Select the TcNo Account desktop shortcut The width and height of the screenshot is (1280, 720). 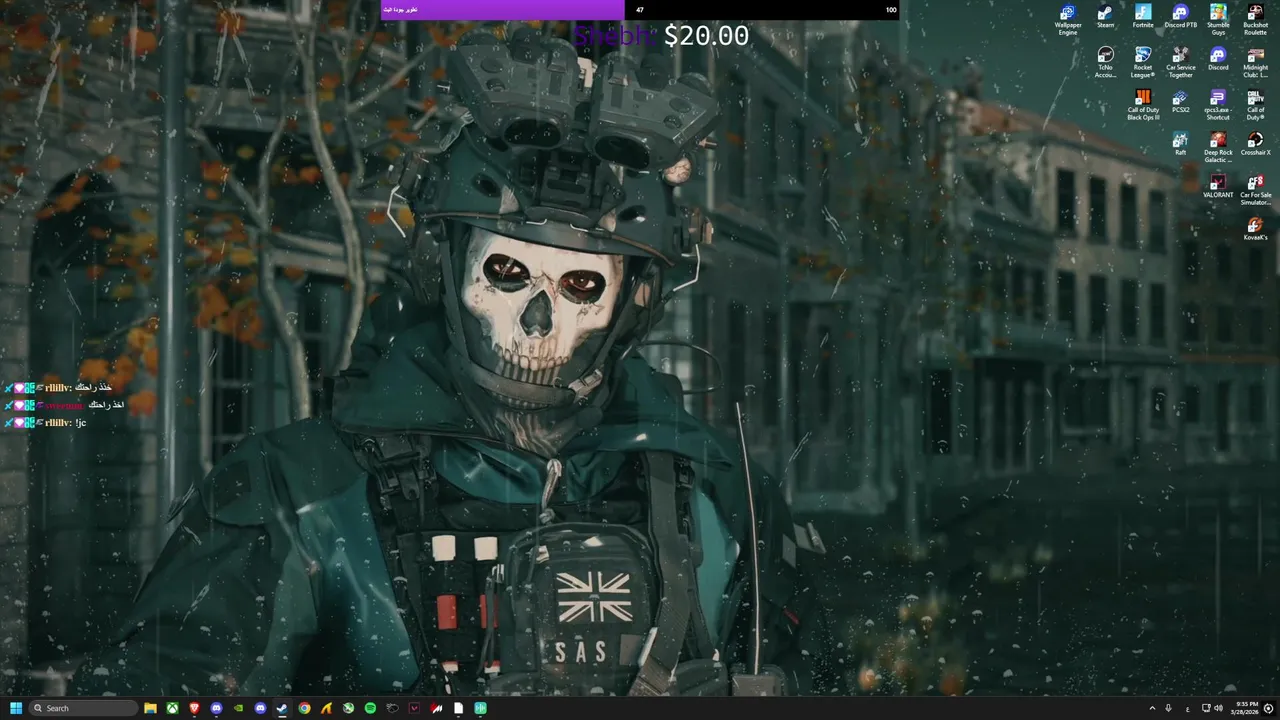pyautogui.click(x=1105, y=62)
